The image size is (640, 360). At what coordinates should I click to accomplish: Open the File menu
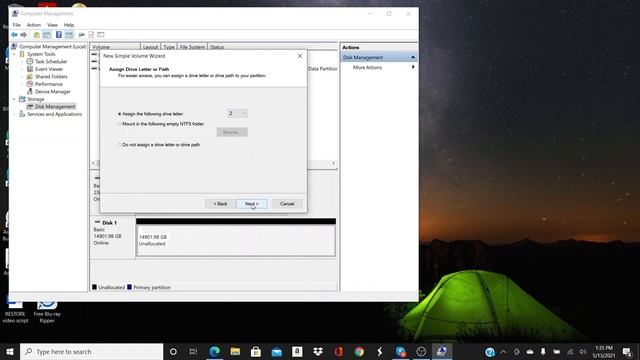click(x=17, y=25)
